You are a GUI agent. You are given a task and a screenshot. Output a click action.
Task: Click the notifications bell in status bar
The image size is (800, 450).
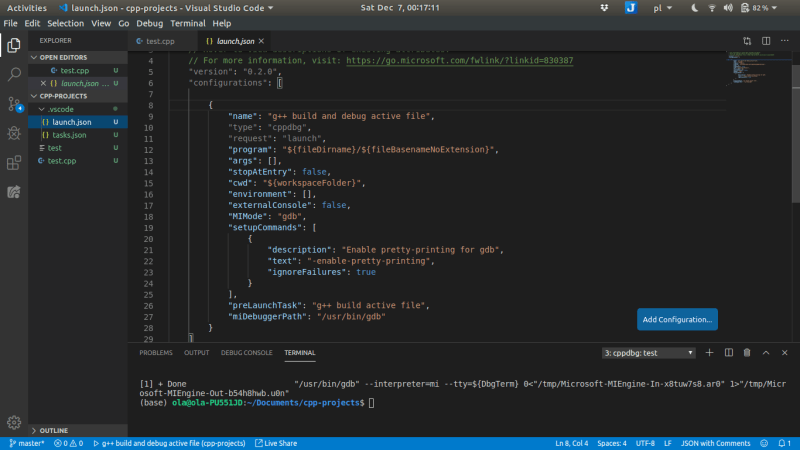784,443
